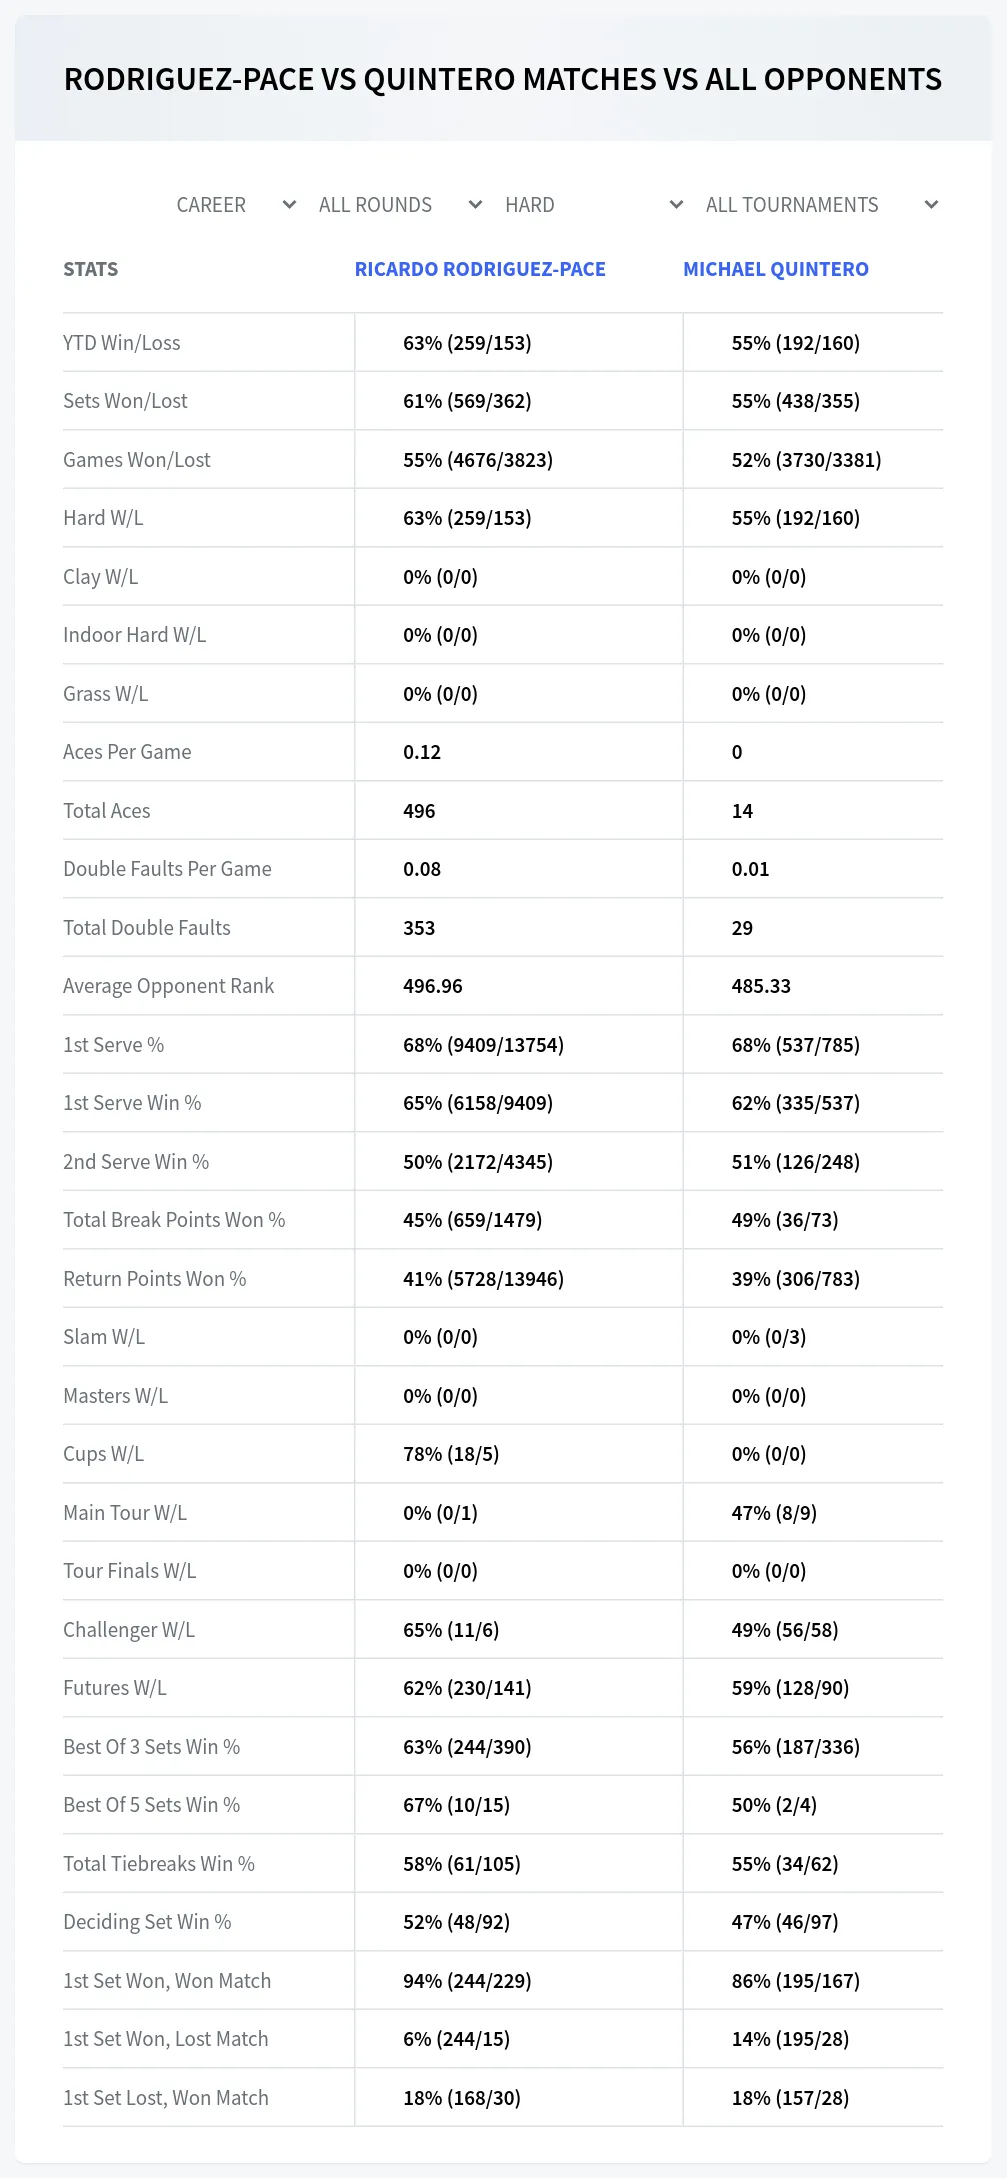This screenshot has height=2178, width=1007.
Task: Click the page title heading
Action: click(x=503, y=80)
